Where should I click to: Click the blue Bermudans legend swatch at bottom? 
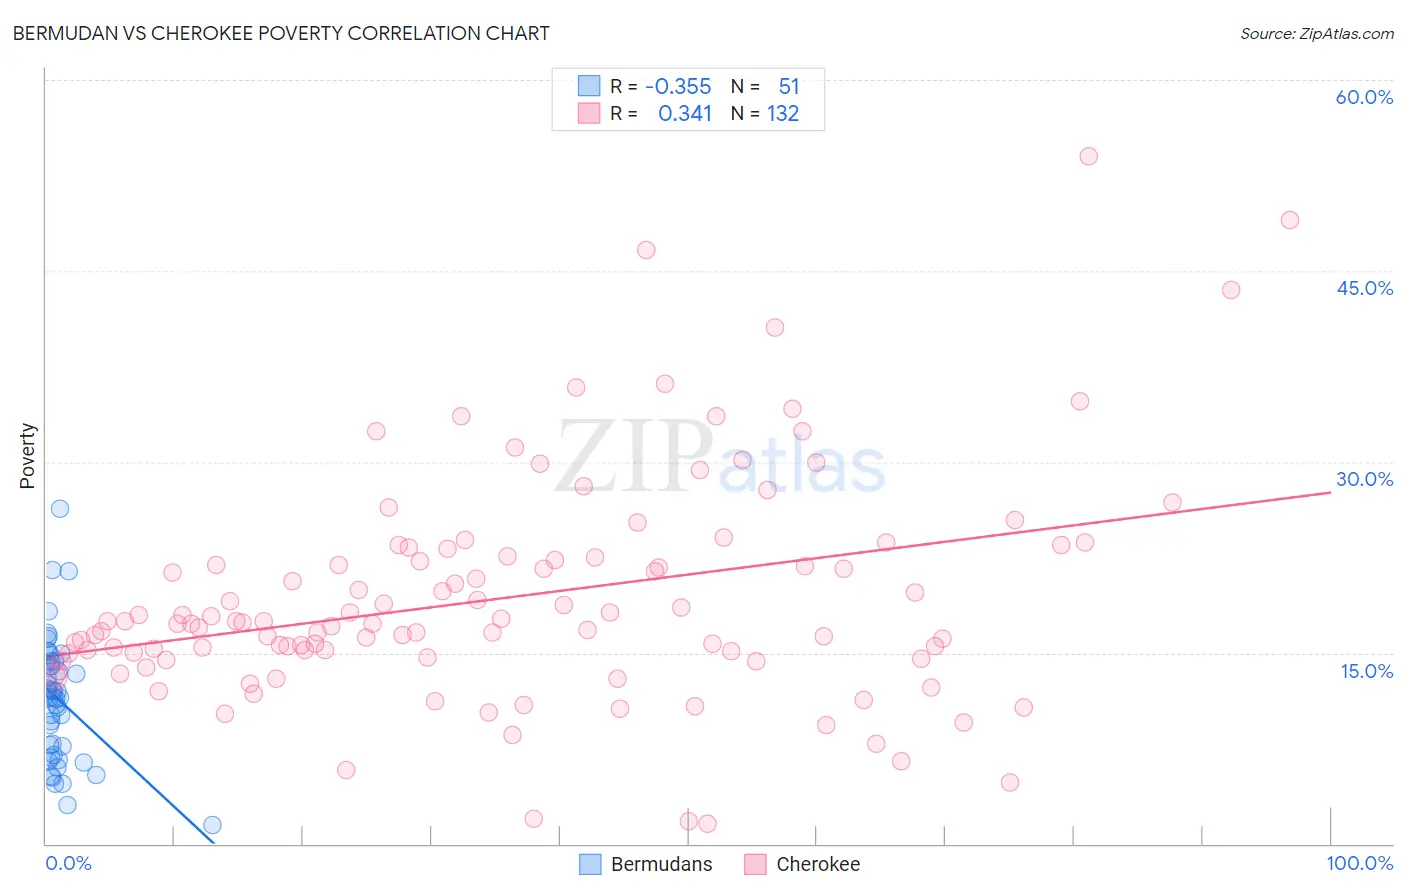click(590, 864)
